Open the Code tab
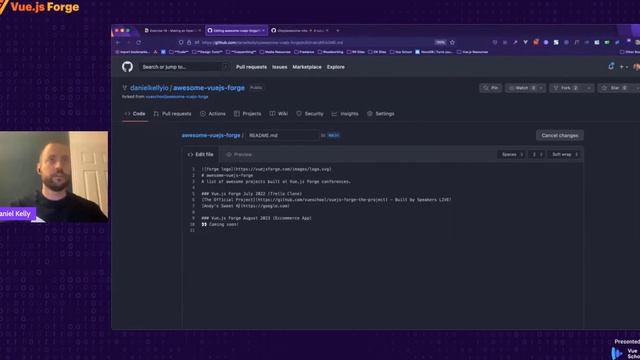 [135, 114]
